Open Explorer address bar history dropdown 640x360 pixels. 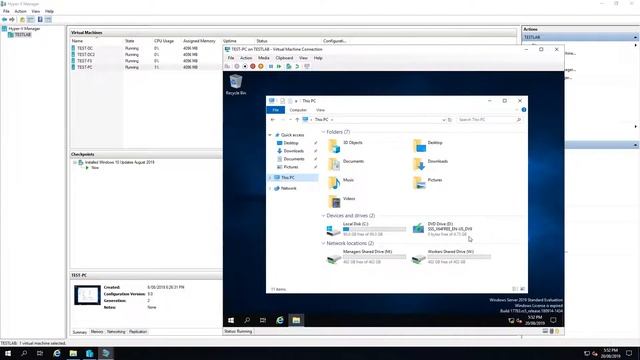click(x=444, y=120)
